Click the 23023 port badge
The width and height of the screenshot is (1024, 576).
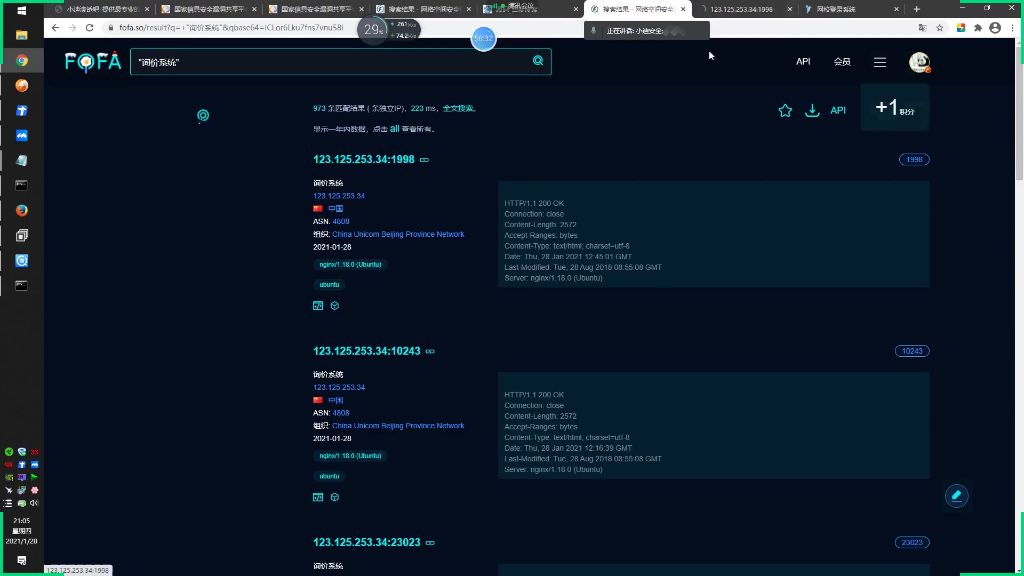tap(912, 543)
